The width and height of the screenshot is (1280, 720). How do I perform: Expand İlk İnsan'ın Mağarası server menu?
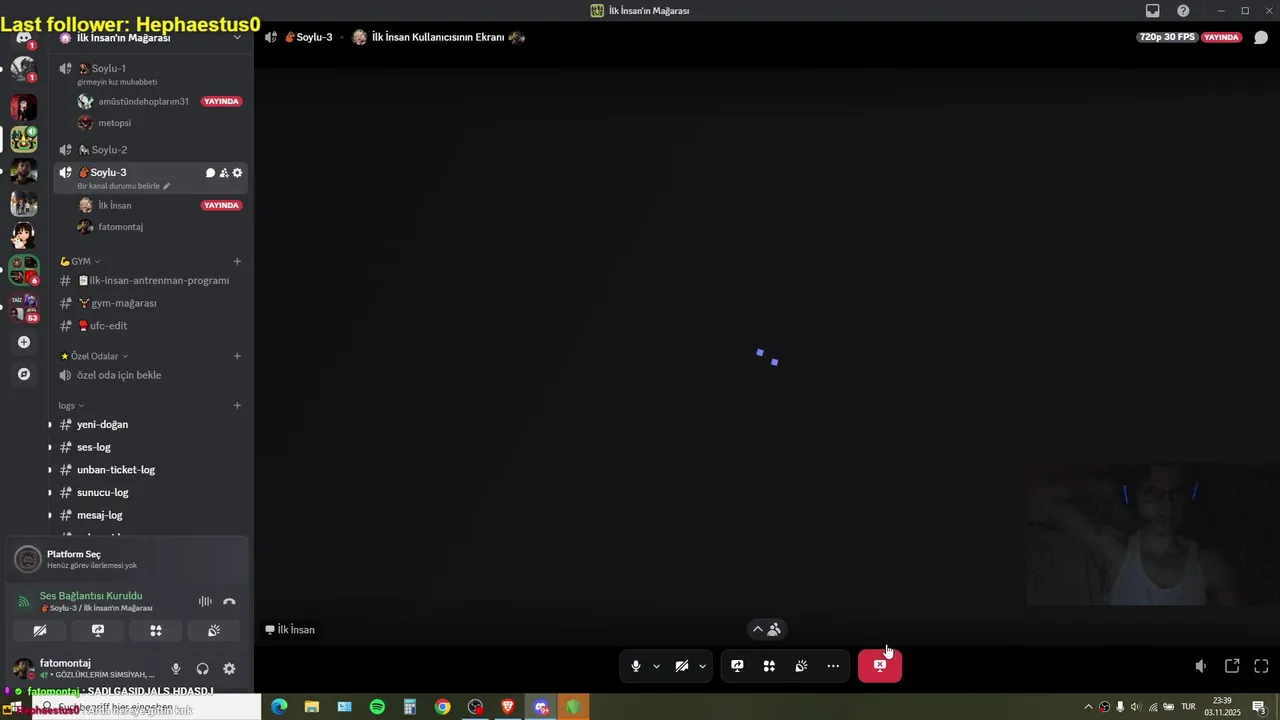pos(237,37)
